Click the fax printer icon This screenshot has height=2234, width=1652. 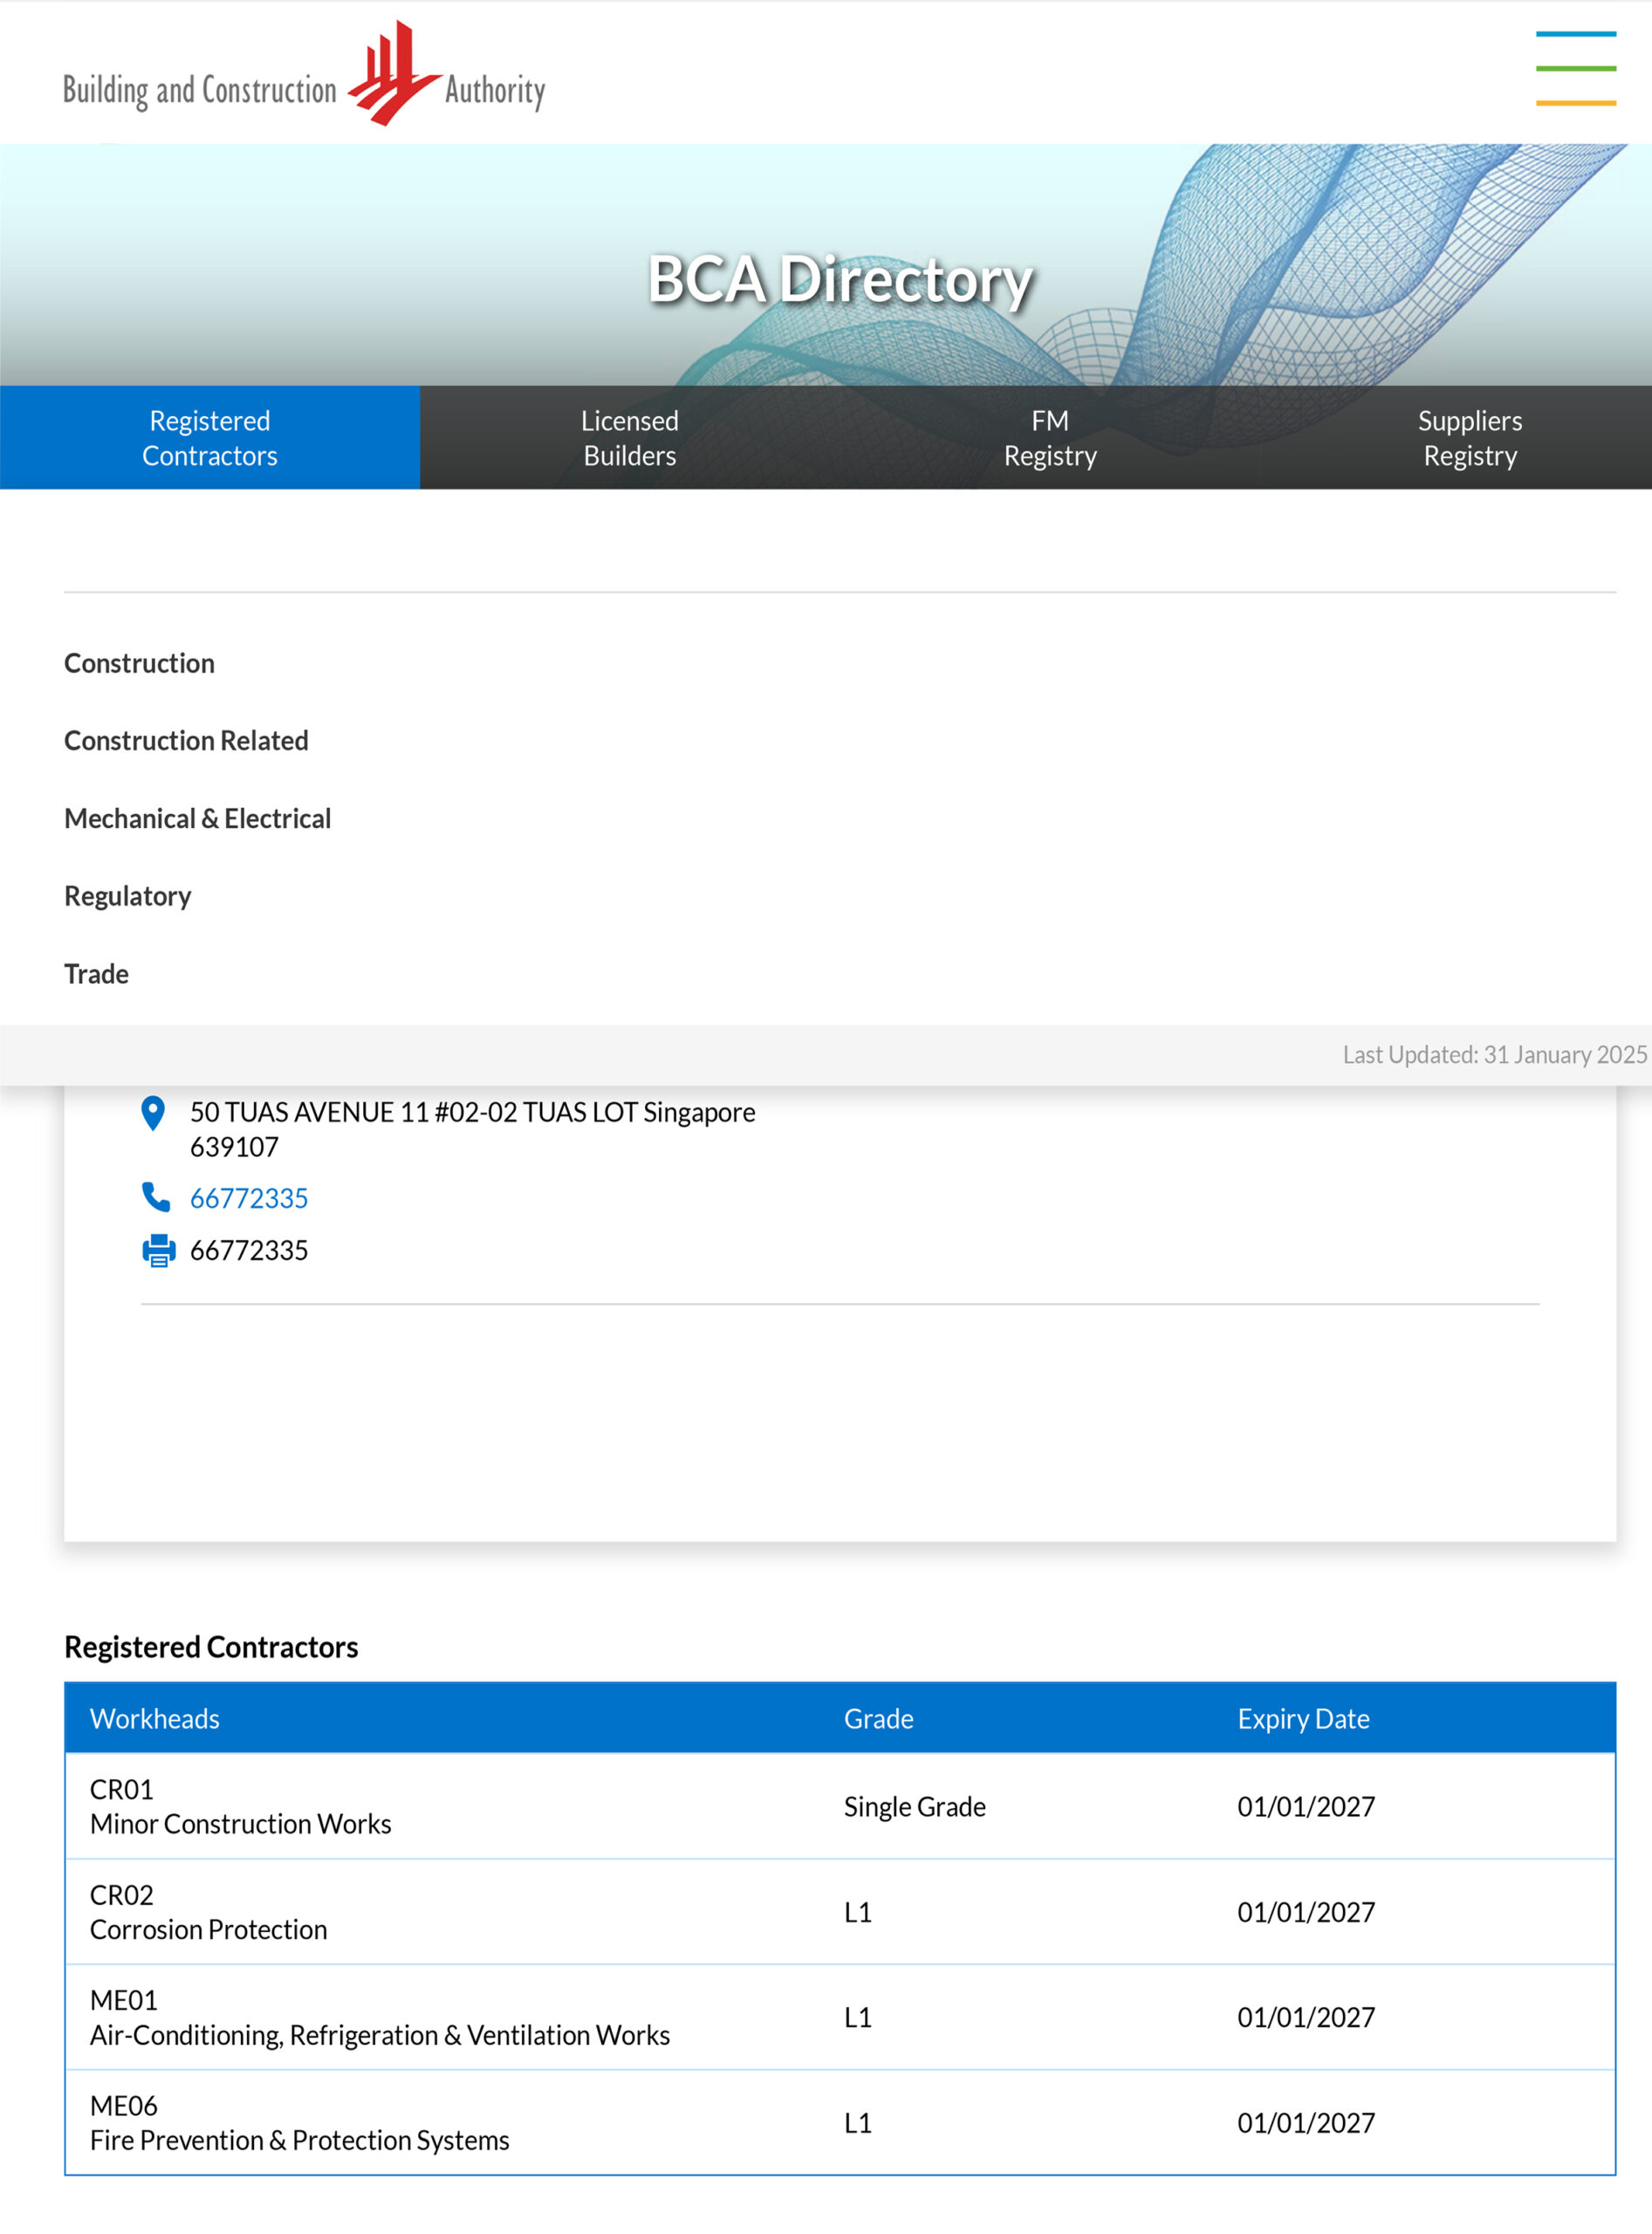158,1250
